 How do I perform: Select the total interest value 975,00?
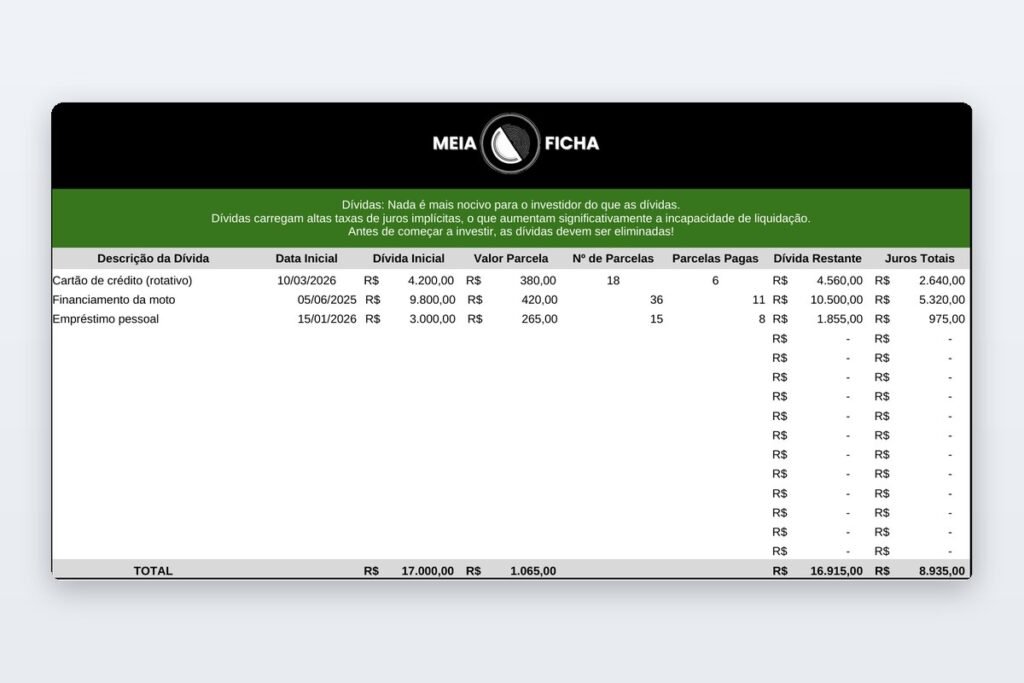coord(946,319)
